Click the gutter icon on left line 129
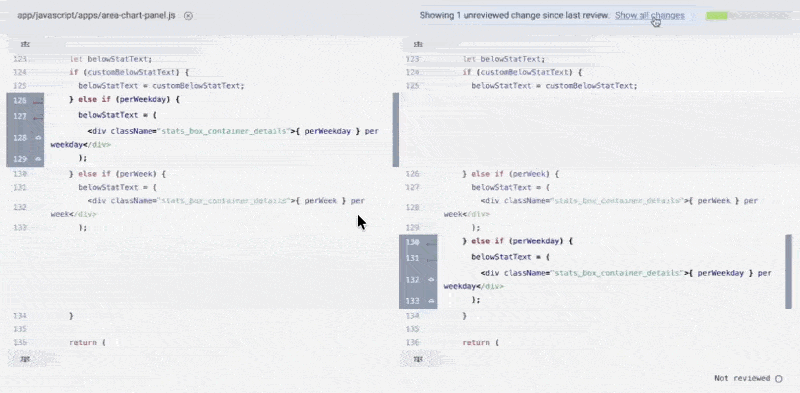The width and height of the screenshot is (800, 393). (x=38, y=159)
